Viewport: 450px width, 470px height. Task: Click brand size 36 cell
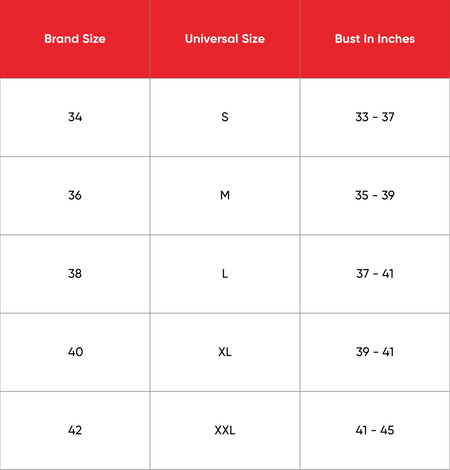click(75, 196)
